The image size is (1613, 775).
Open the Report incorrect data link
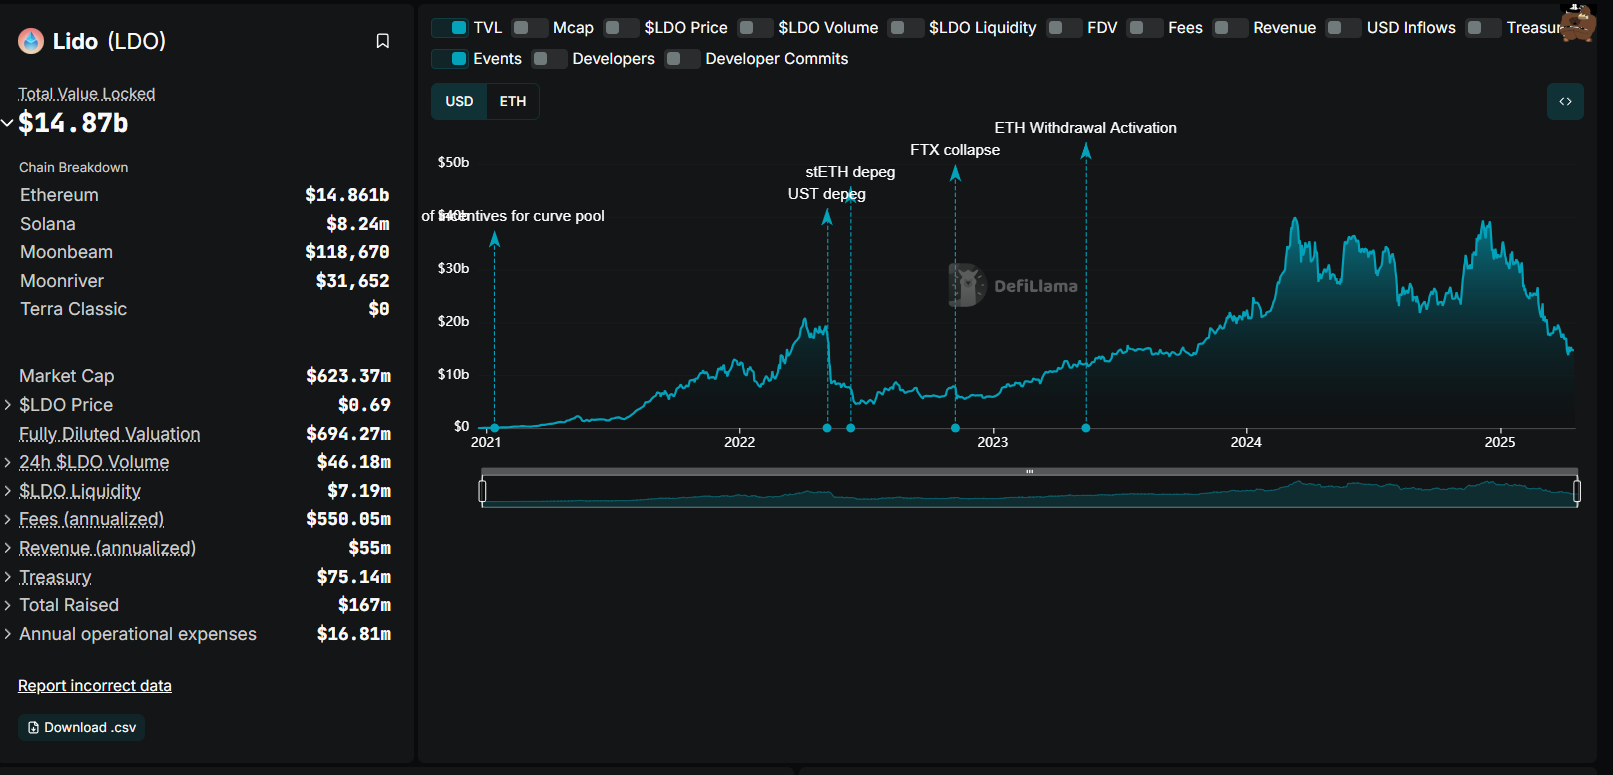coord(95,686)
